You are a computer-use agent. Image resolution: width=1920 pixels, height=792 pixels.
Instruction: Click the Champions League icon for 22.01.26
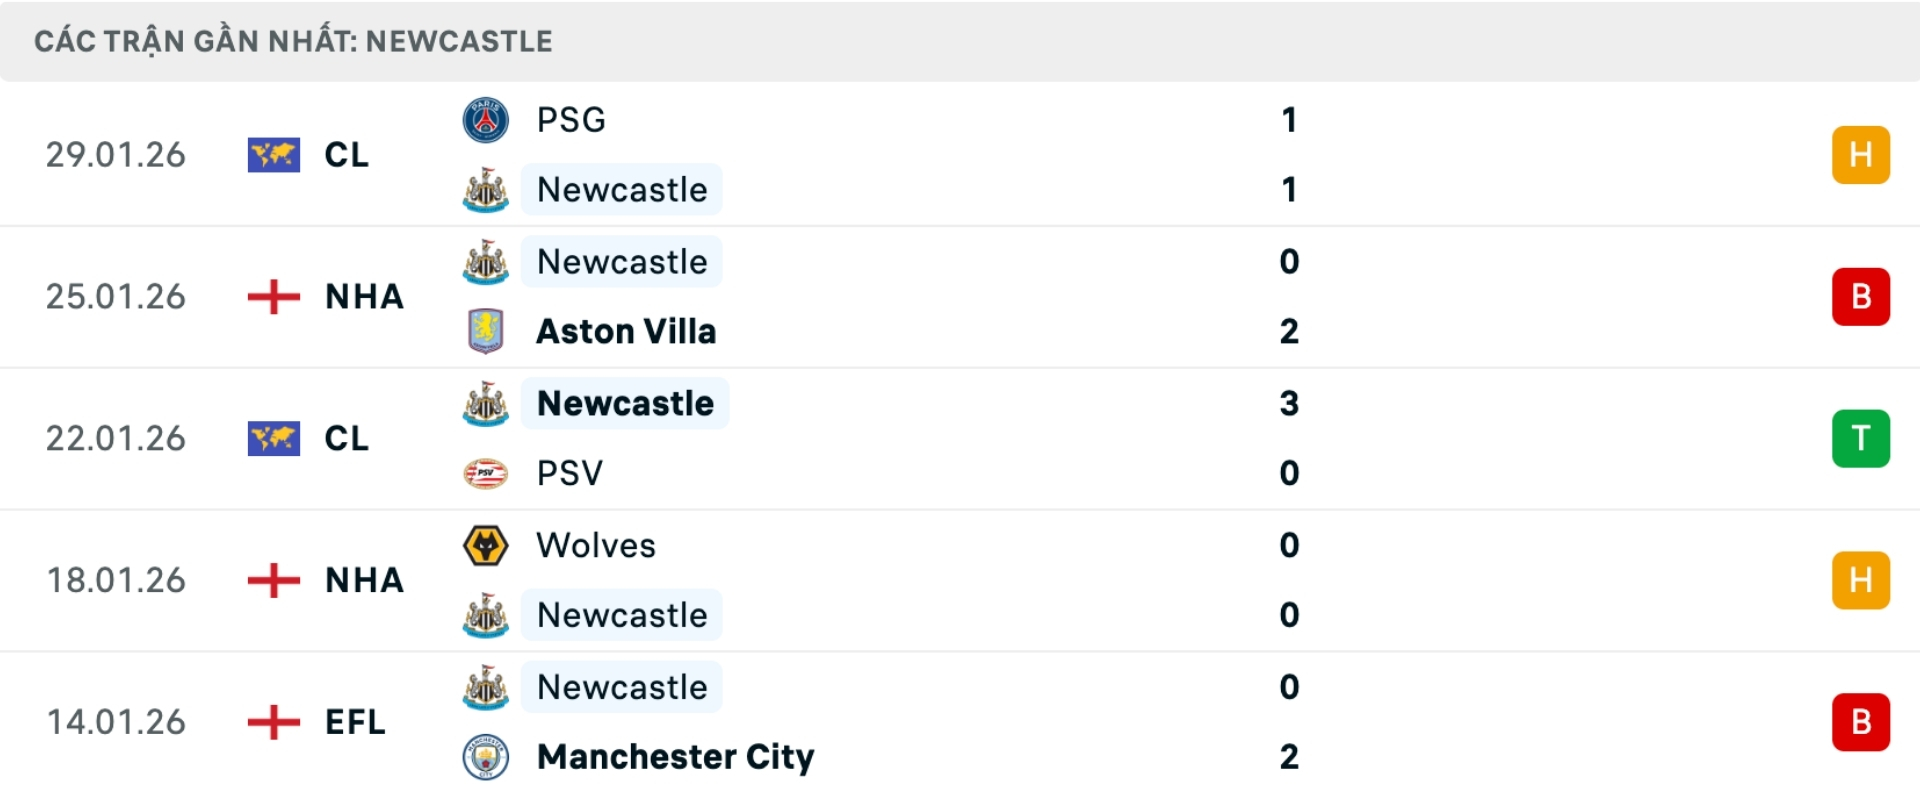[x=273, y=438]
